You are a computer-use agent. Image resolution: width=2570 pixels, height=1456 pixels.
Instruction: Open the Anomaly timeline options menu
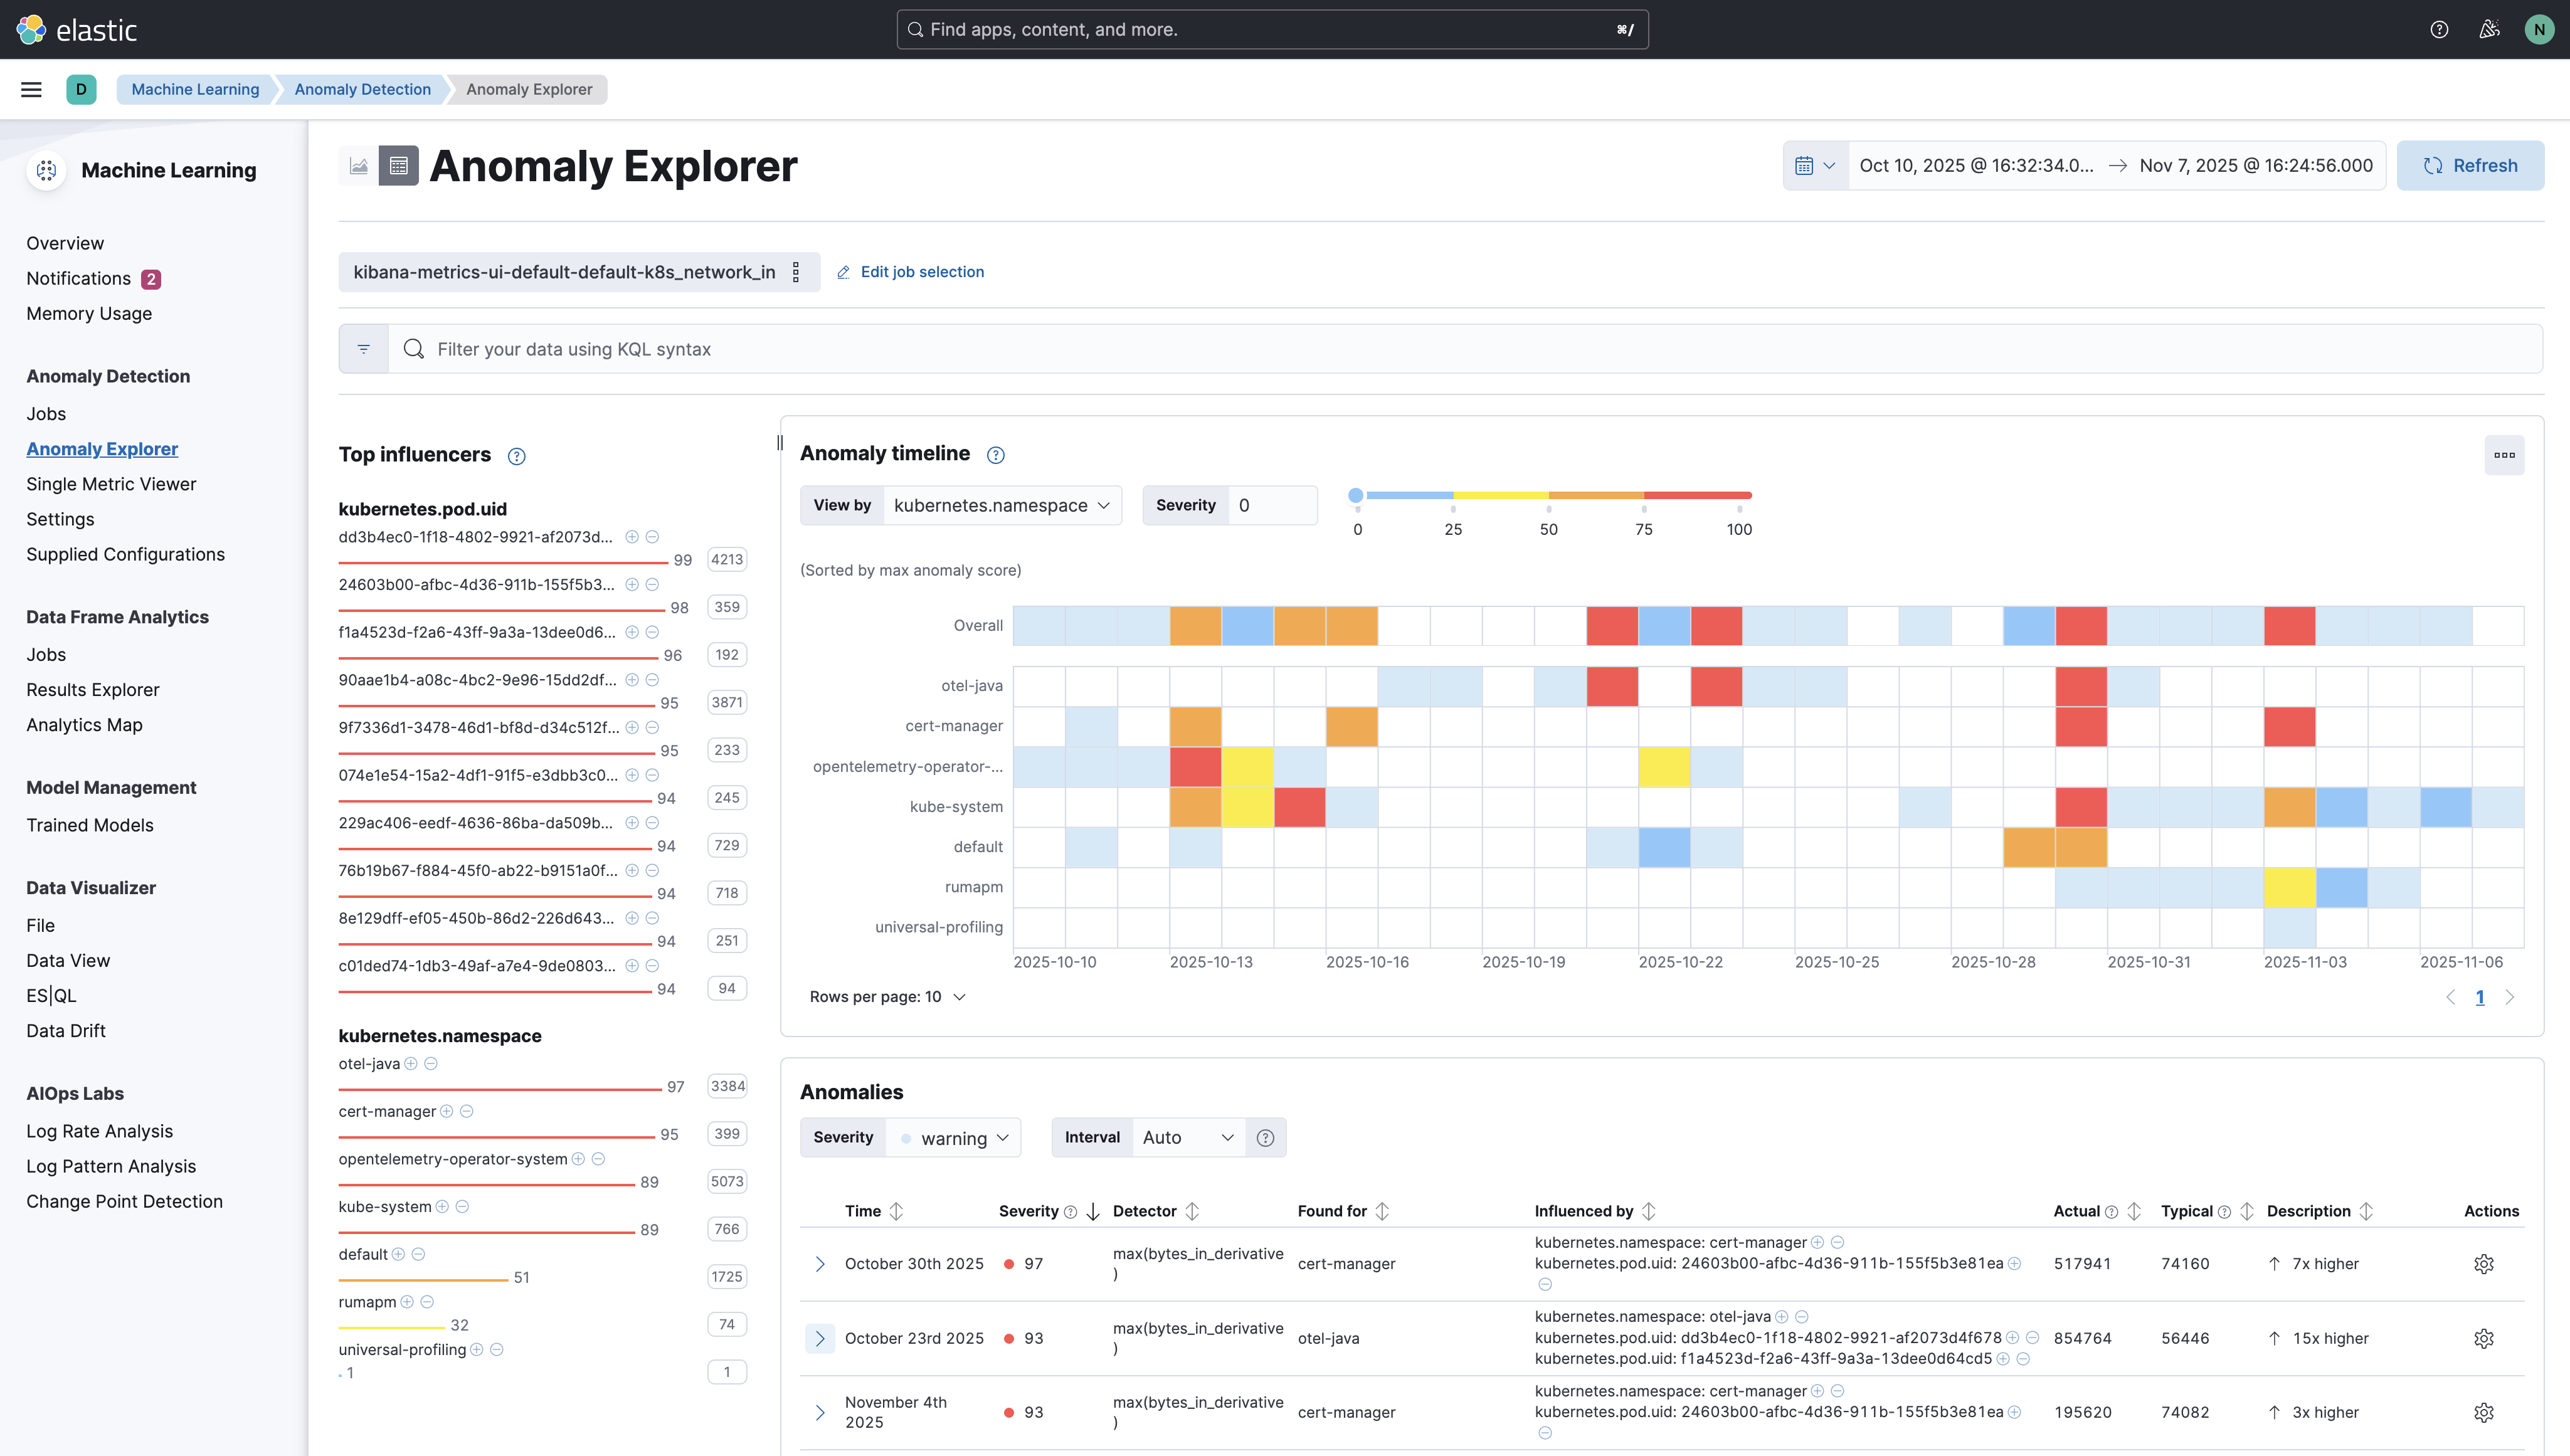[2504, 455]
